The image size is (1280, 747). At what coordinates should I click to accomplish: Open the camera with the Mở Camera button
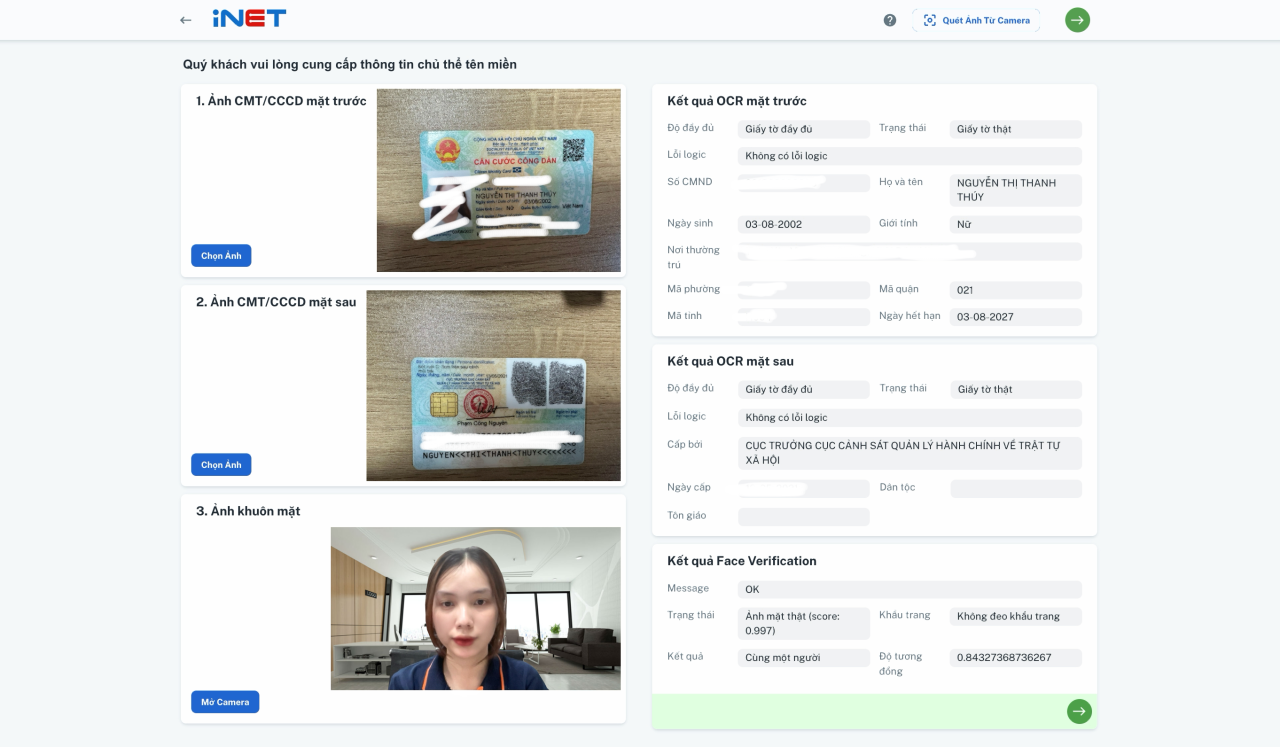225,702
